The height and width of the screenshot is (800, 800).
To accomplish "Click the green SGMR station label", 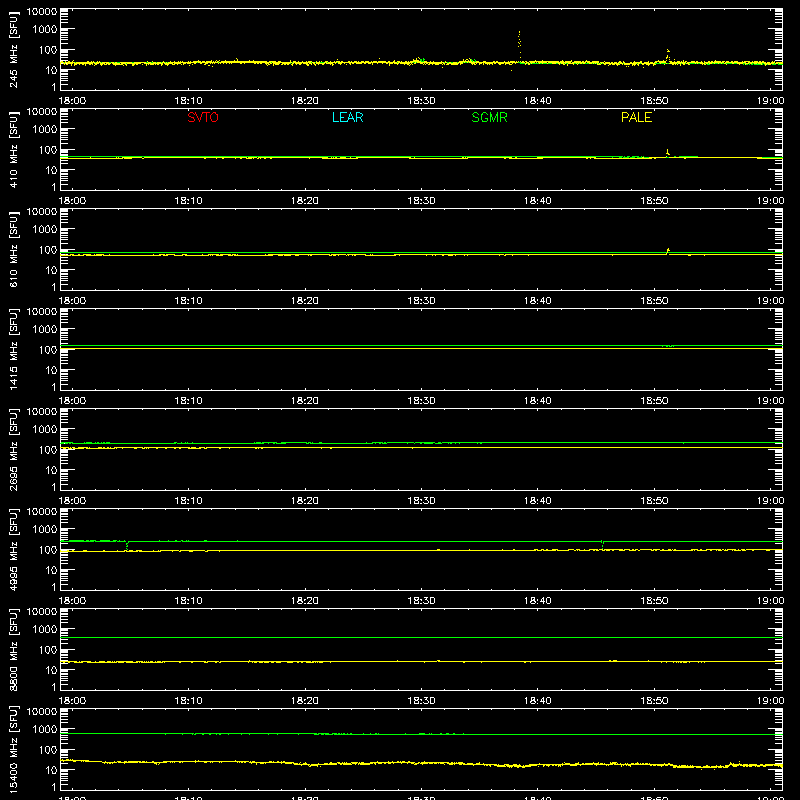I will (489, 117).
